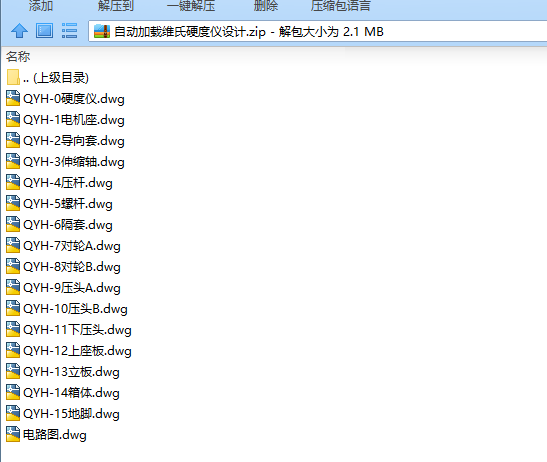Image resolution: width=547 pixels, height=462 pixels.
Task: Click the 压缩包语言 toolbar button
Action: pos(341,6)
